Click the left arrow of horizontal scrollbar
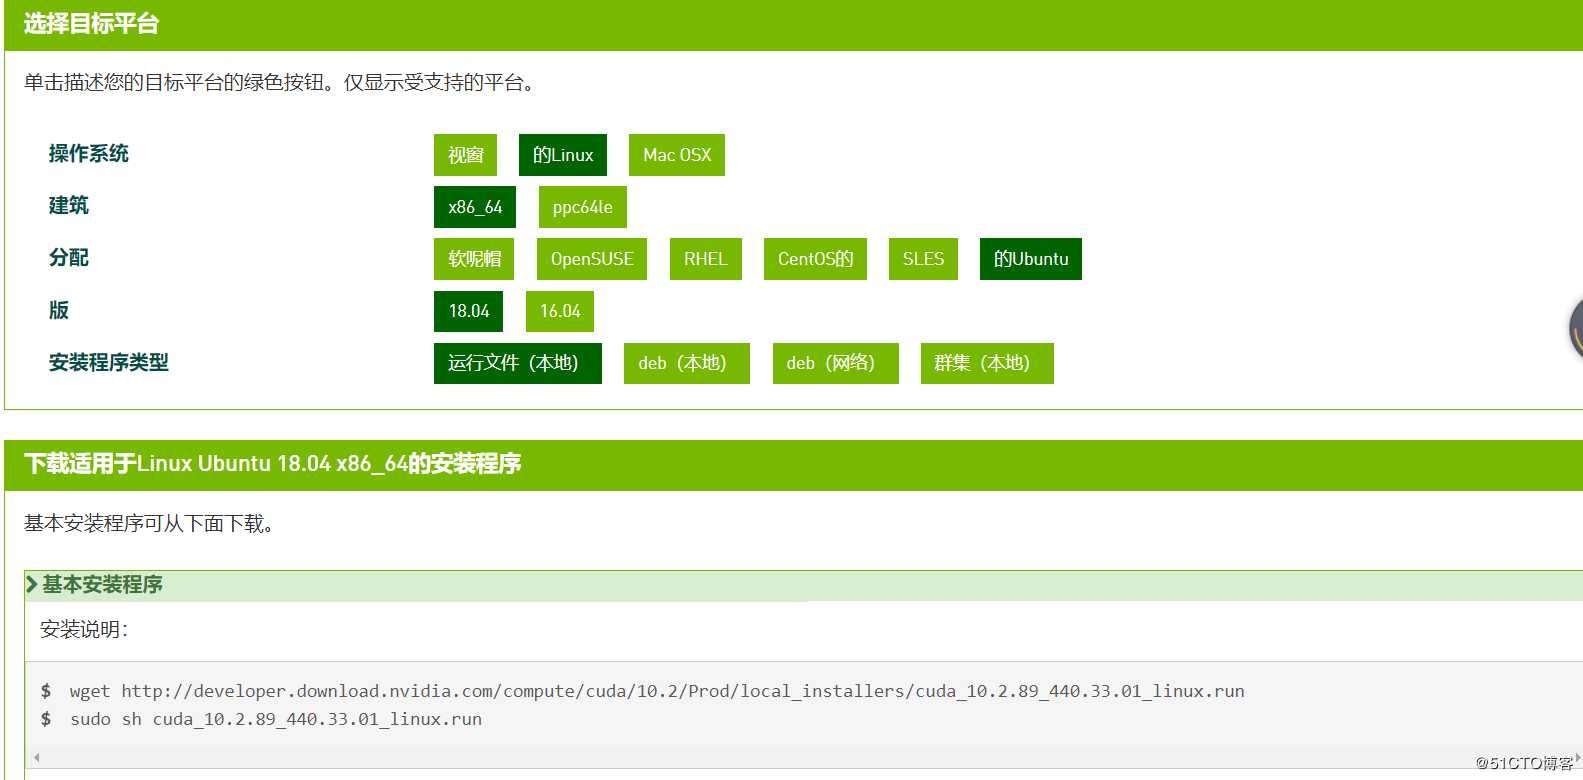This screenshot has width=1583, height=780. 37,757
